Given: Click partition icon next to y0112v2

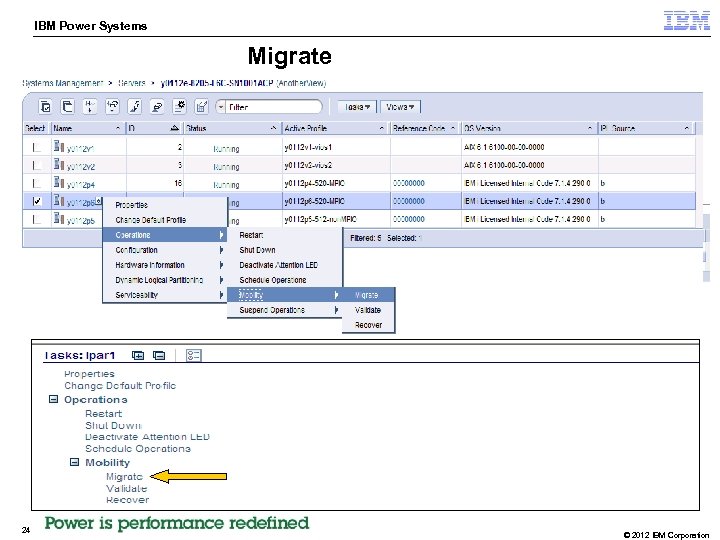Looking at the screenshot, I should click(x=59, y=164).
